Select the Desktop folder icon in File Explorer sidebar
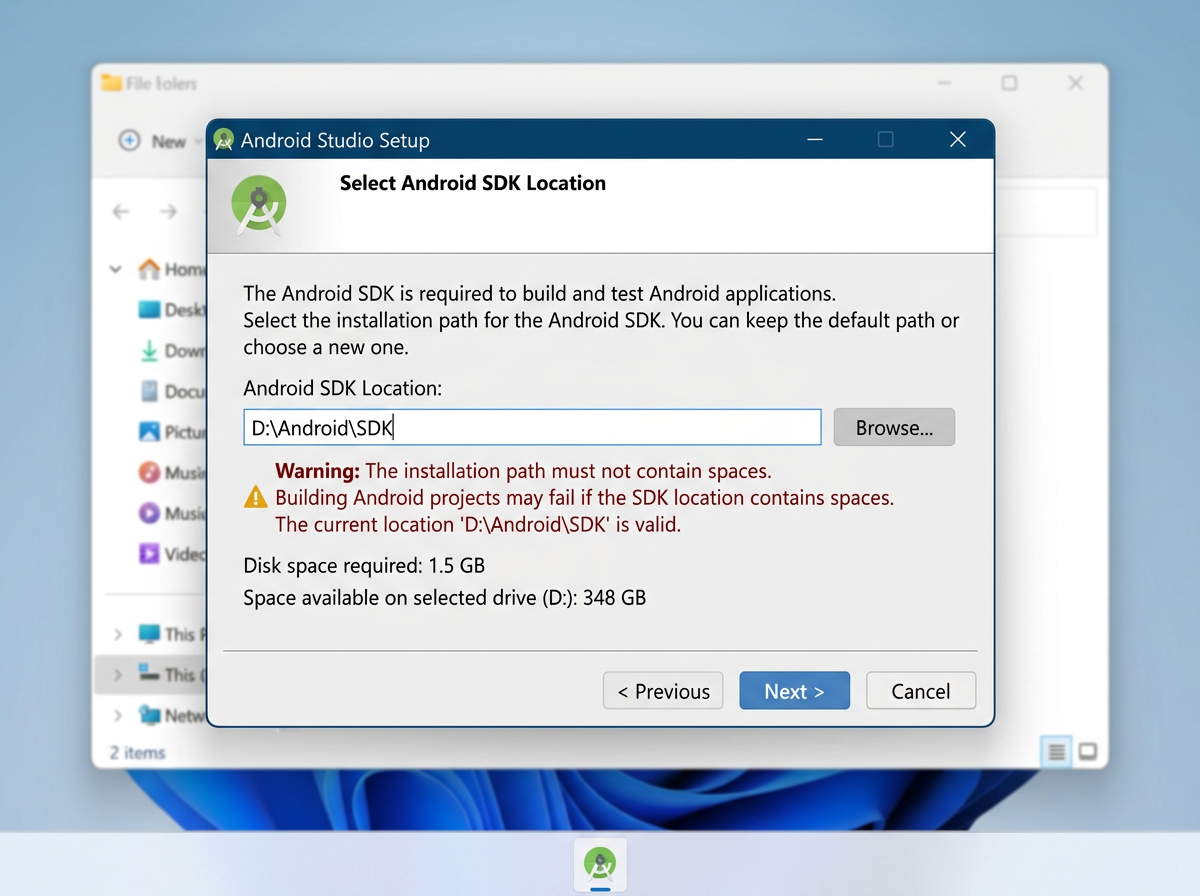This screenshot has width=1200, height=896. click(149, 310)
